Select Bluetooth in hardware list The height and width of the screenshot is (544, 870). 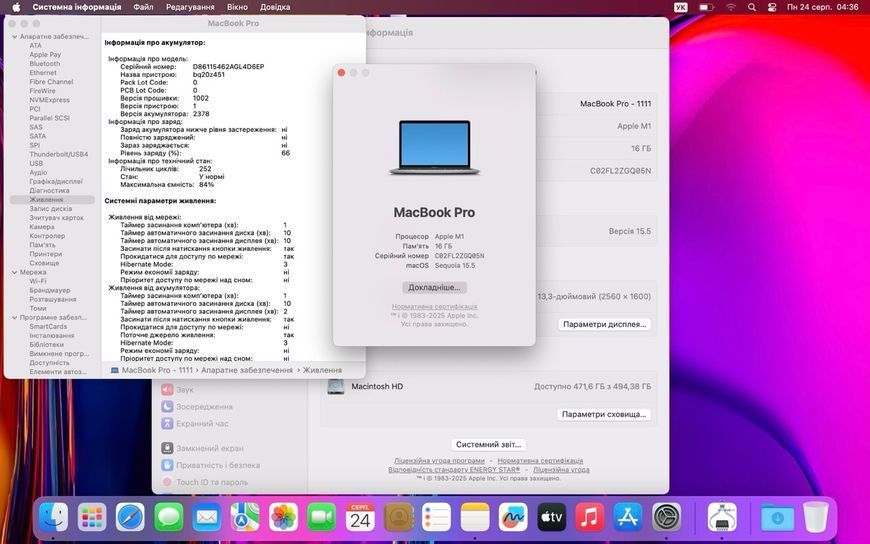coord(45,64)
